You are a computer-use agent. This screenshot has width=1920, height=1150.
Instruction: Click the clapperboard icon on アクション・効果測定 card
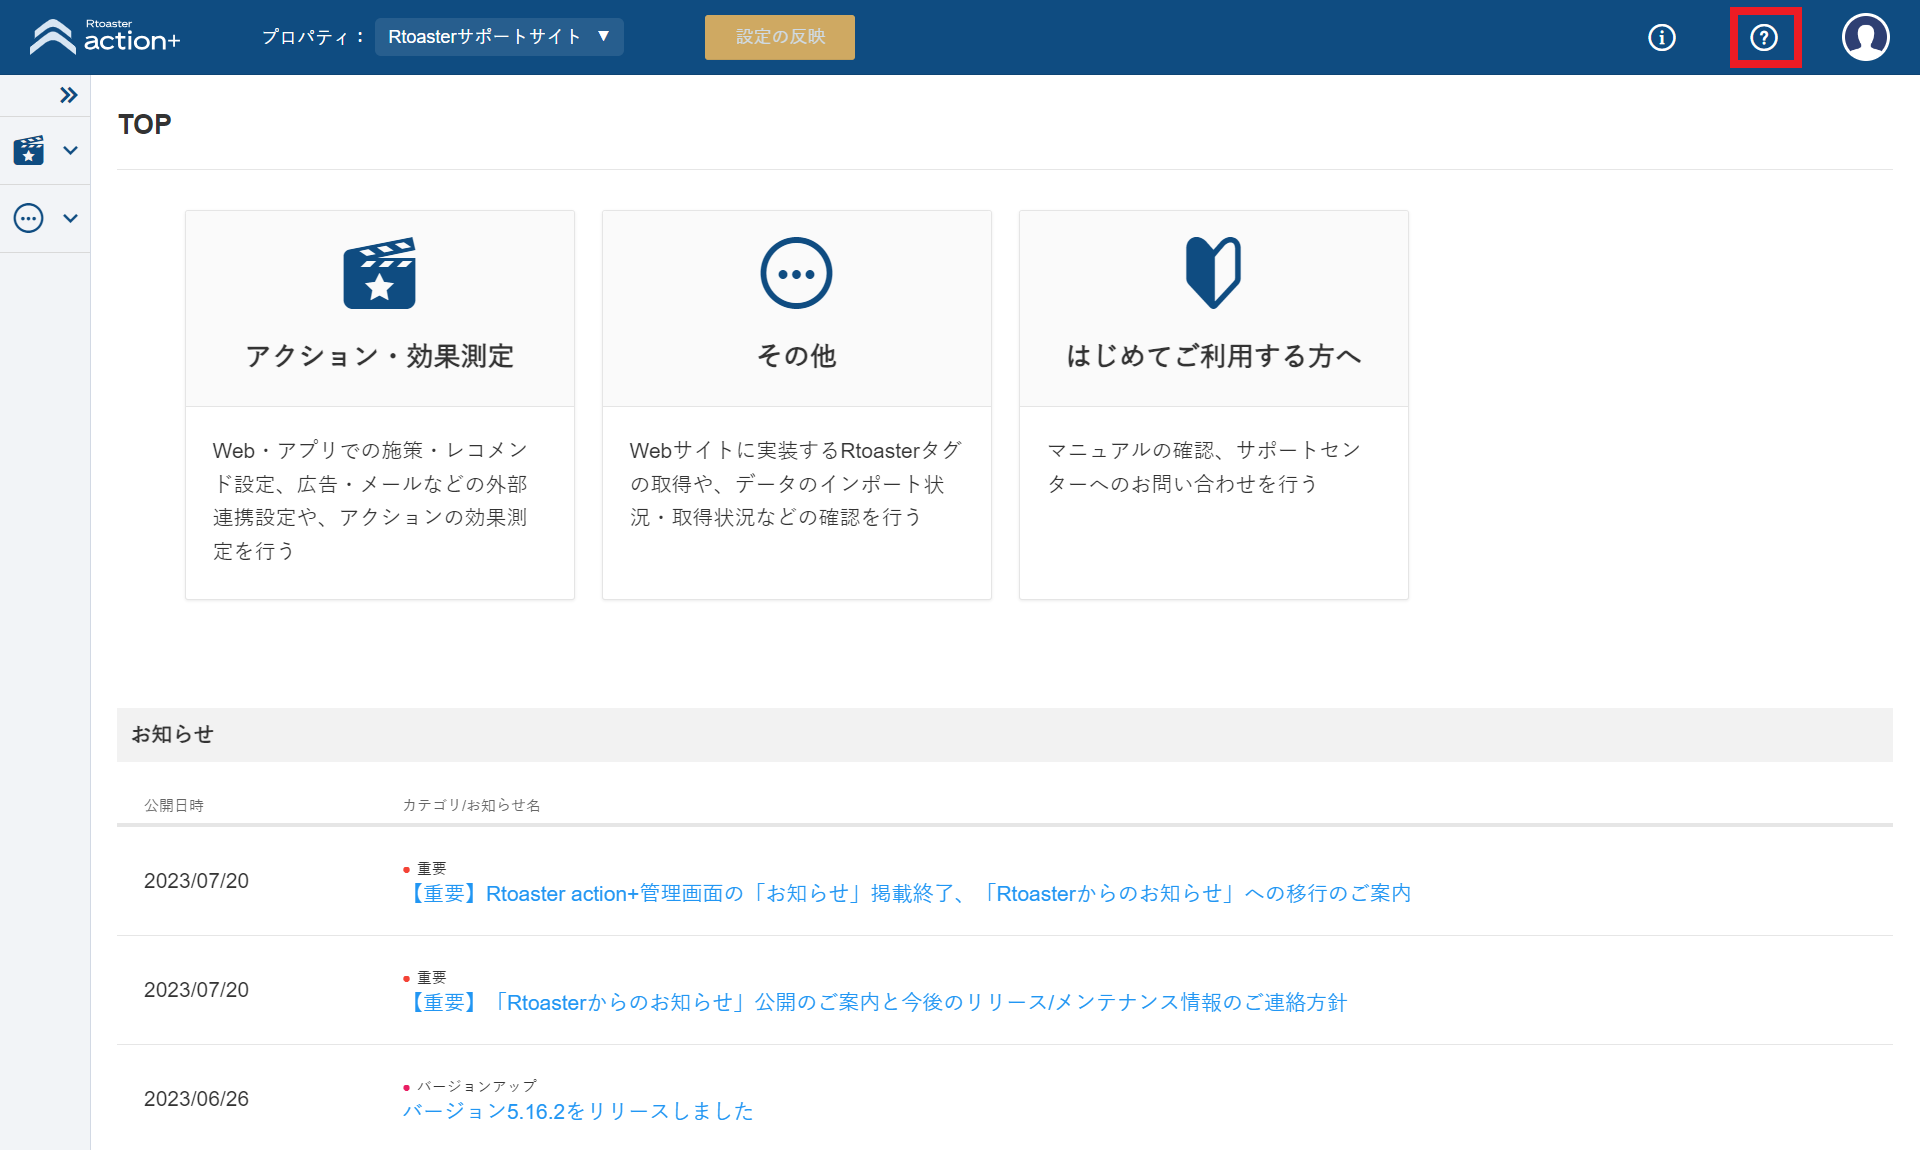pyautogui.click(x=379, y=273)
